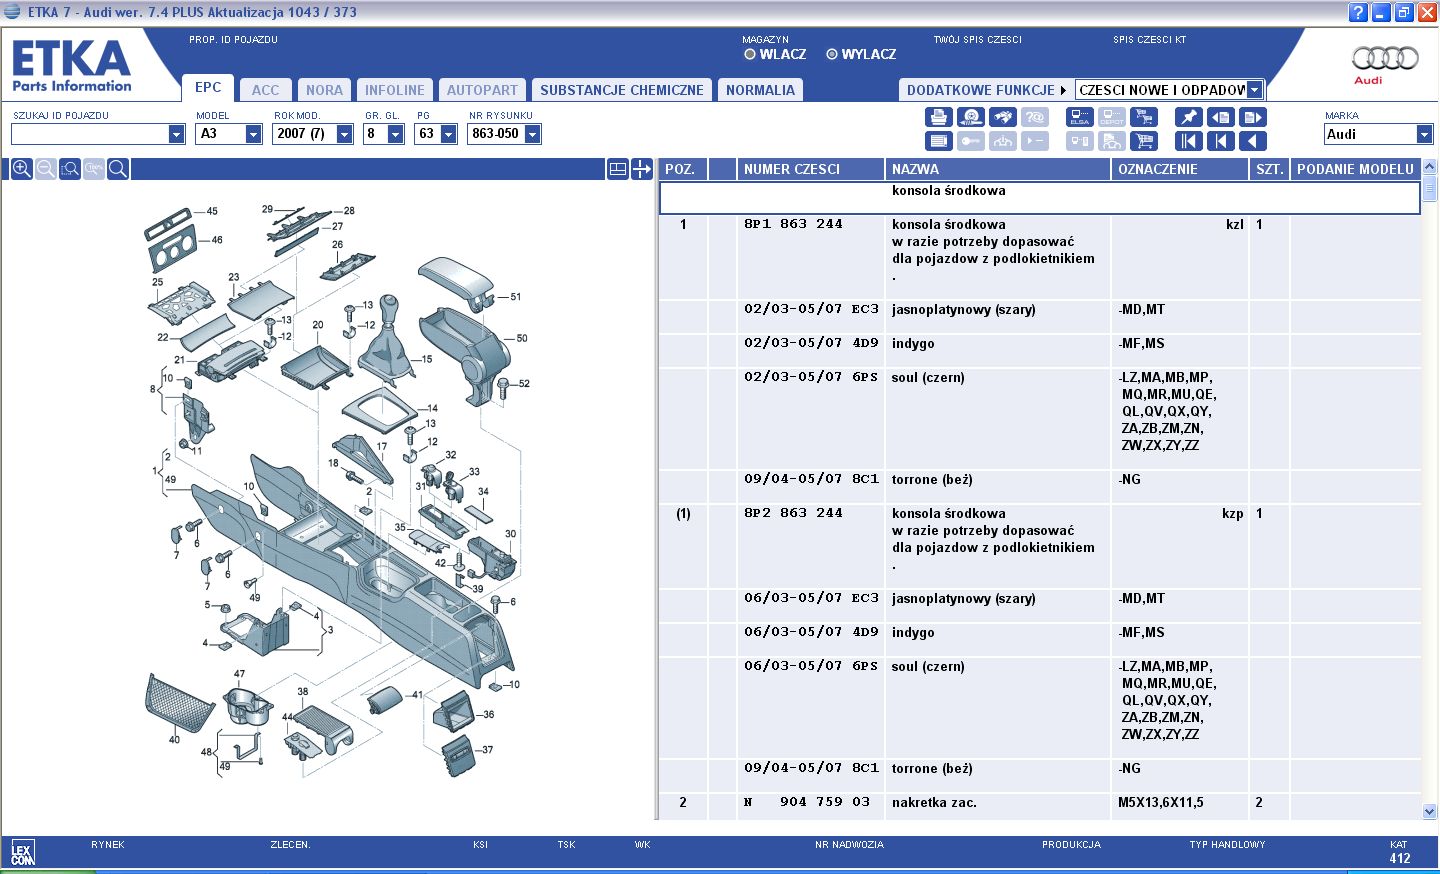Image resolution: width=1440 pixels, height=874 pixels.
Task: Switch to the EPC tab
Action: pos(208,88)
